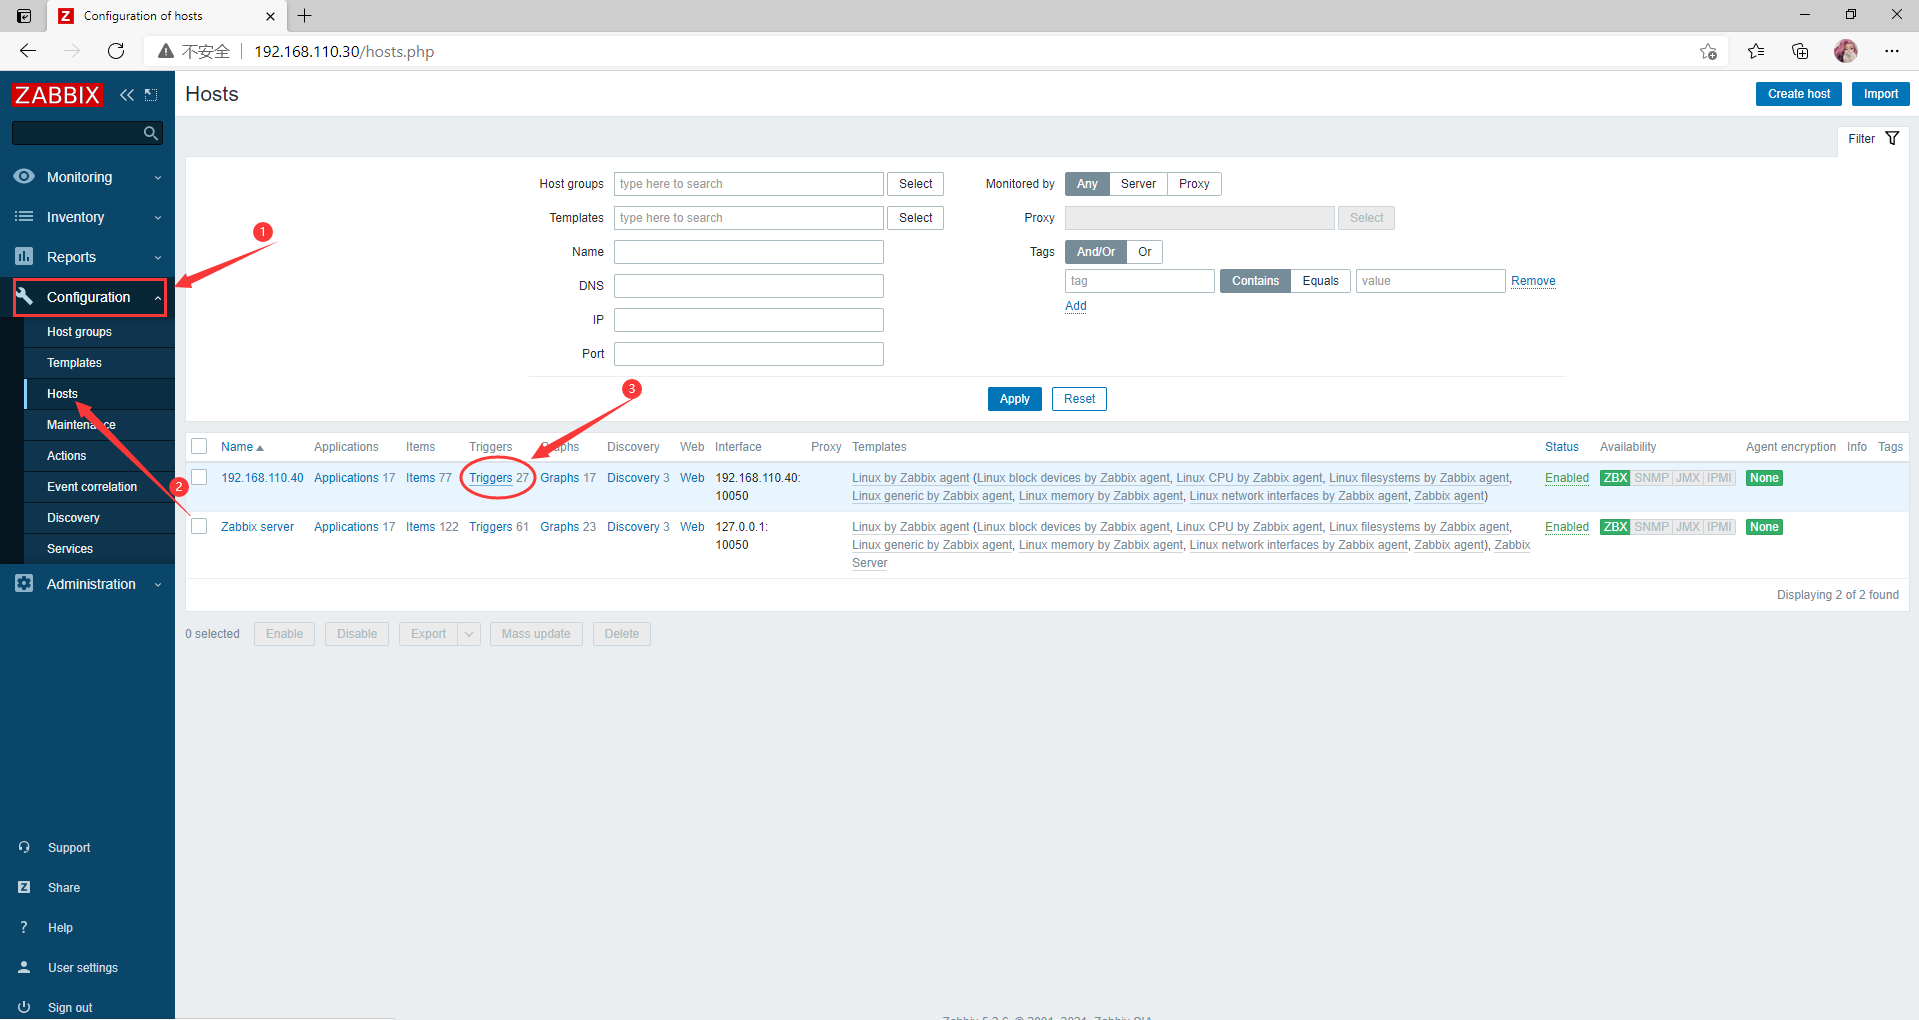Open Templates submenu item

click(74, 363)
